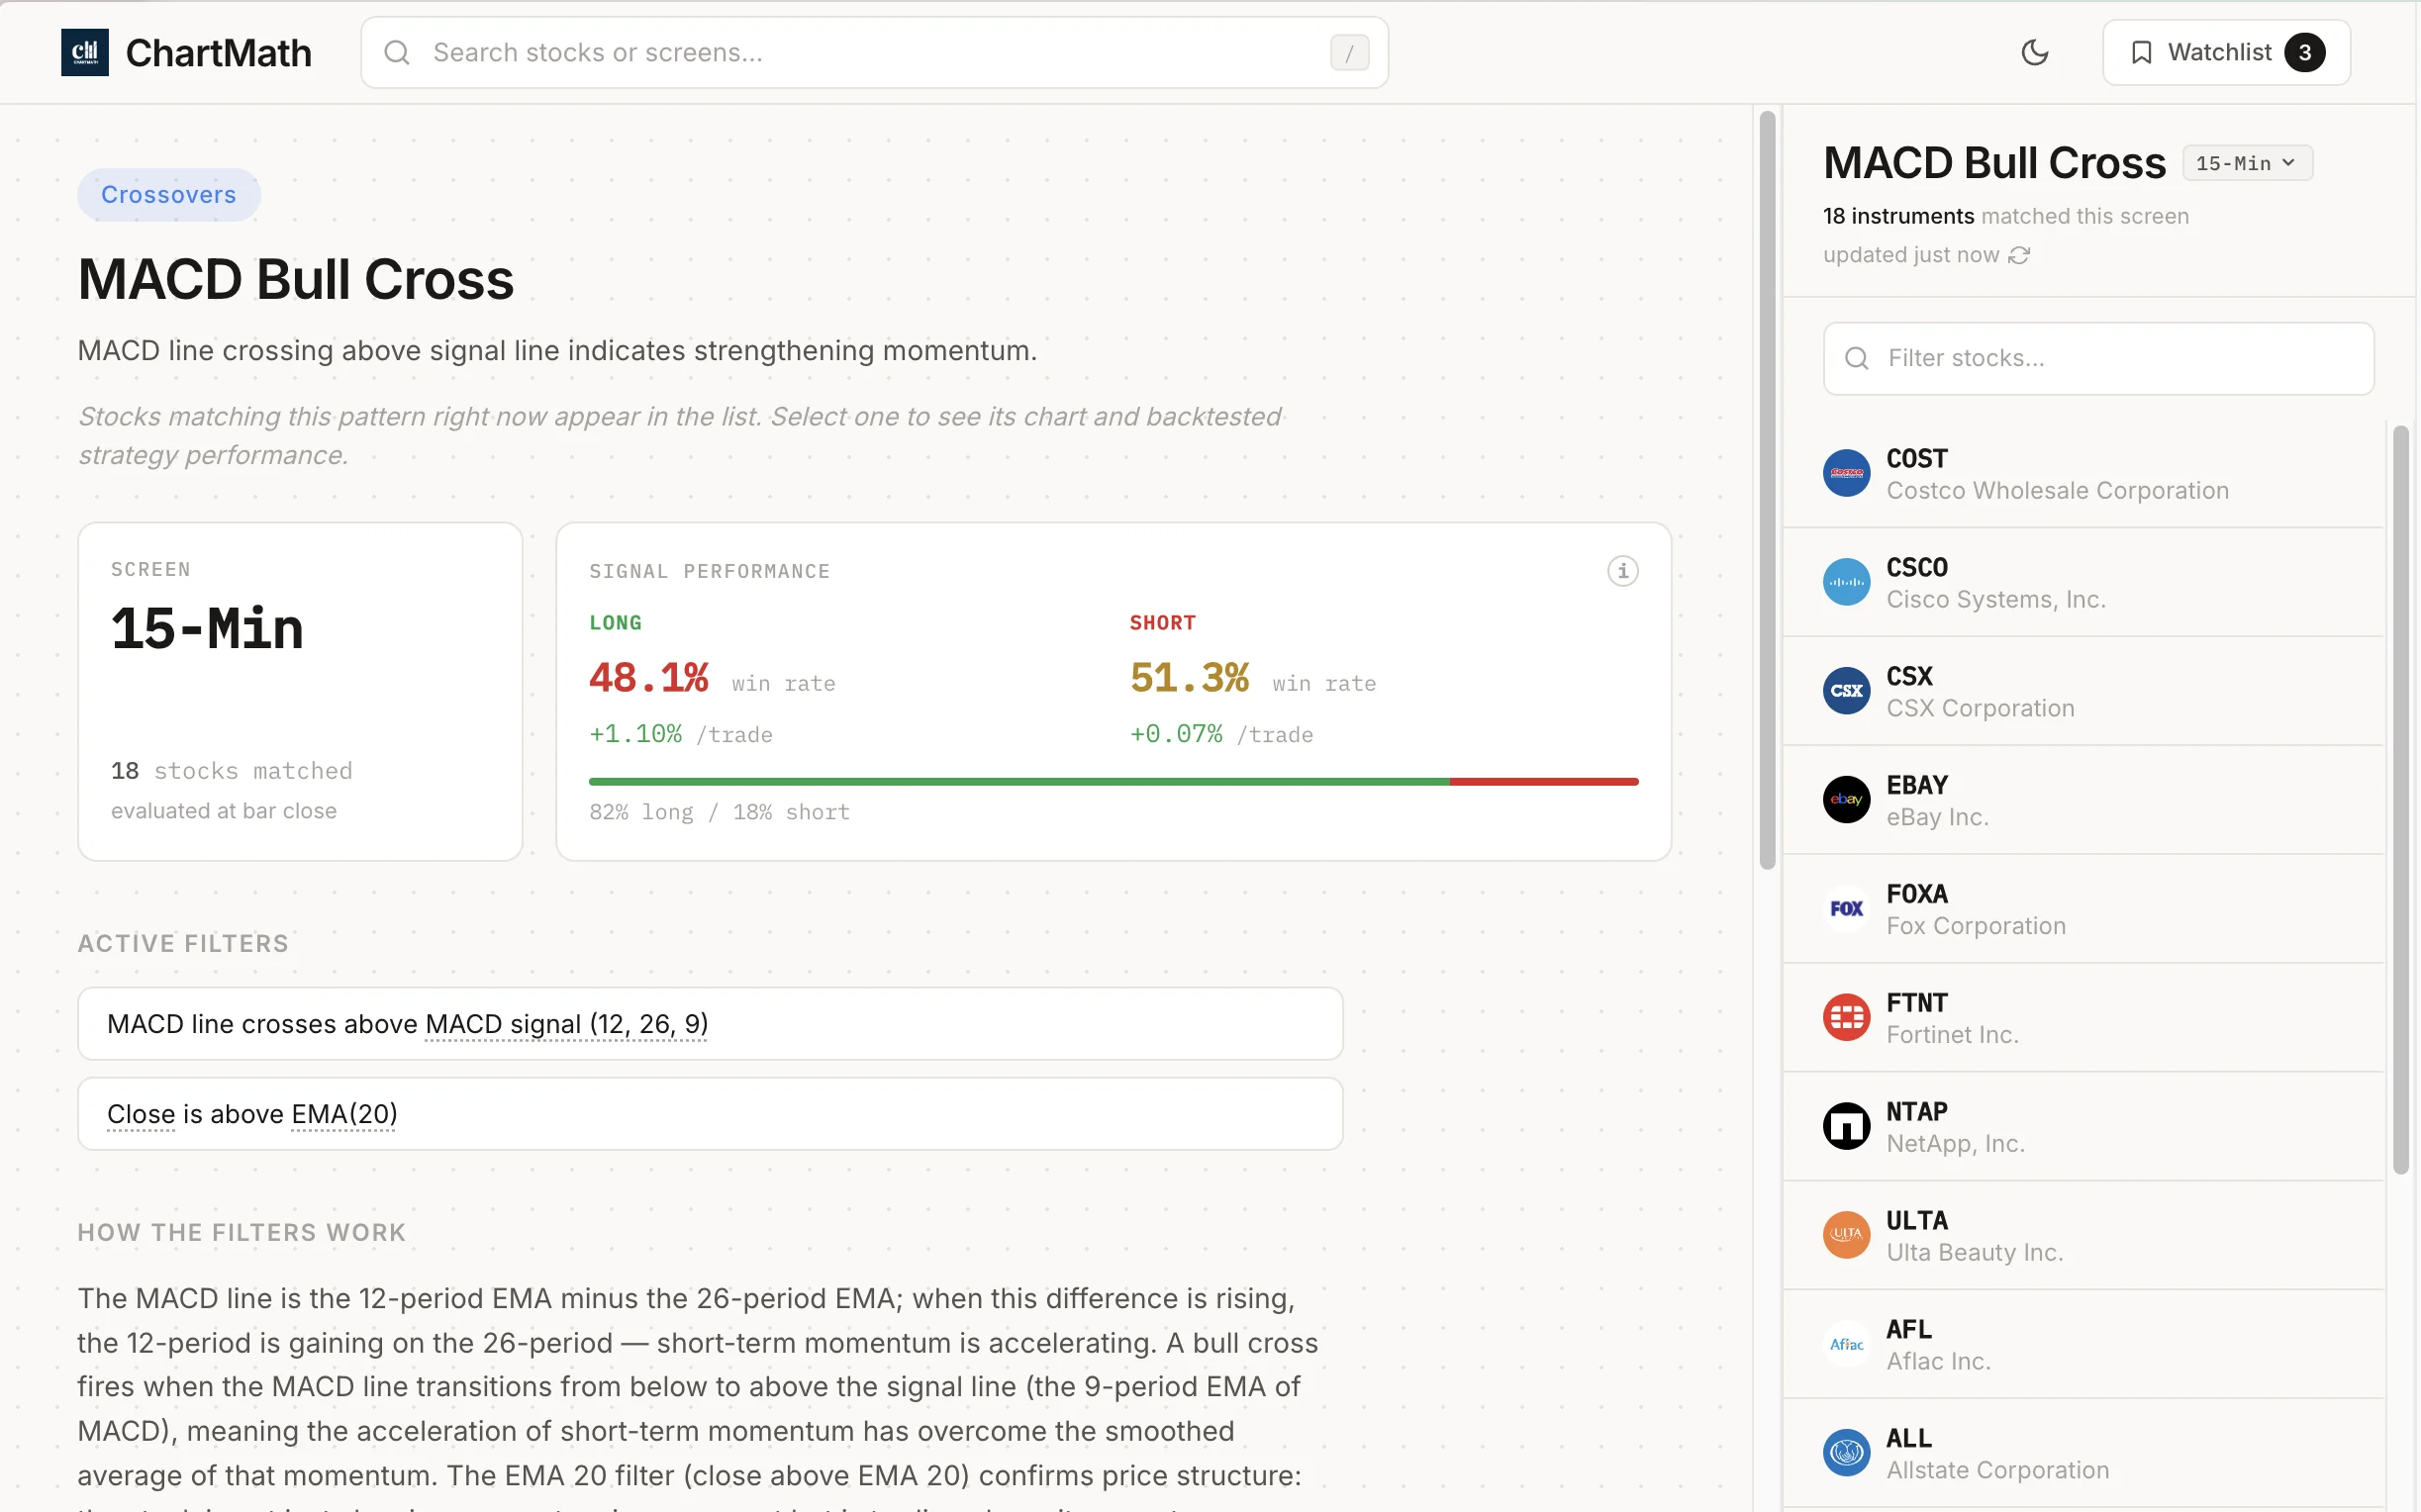This screenshot has width=2421, height=1512.
Task: Select the Allstate logo icon
Action: pos(1846,1454)
